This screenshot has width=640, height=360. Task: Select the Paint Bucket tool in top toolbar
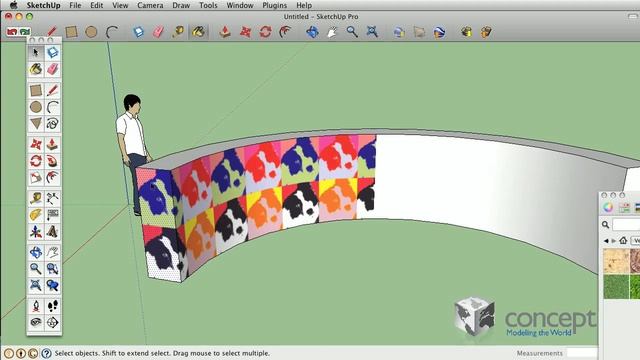[198, 32]
